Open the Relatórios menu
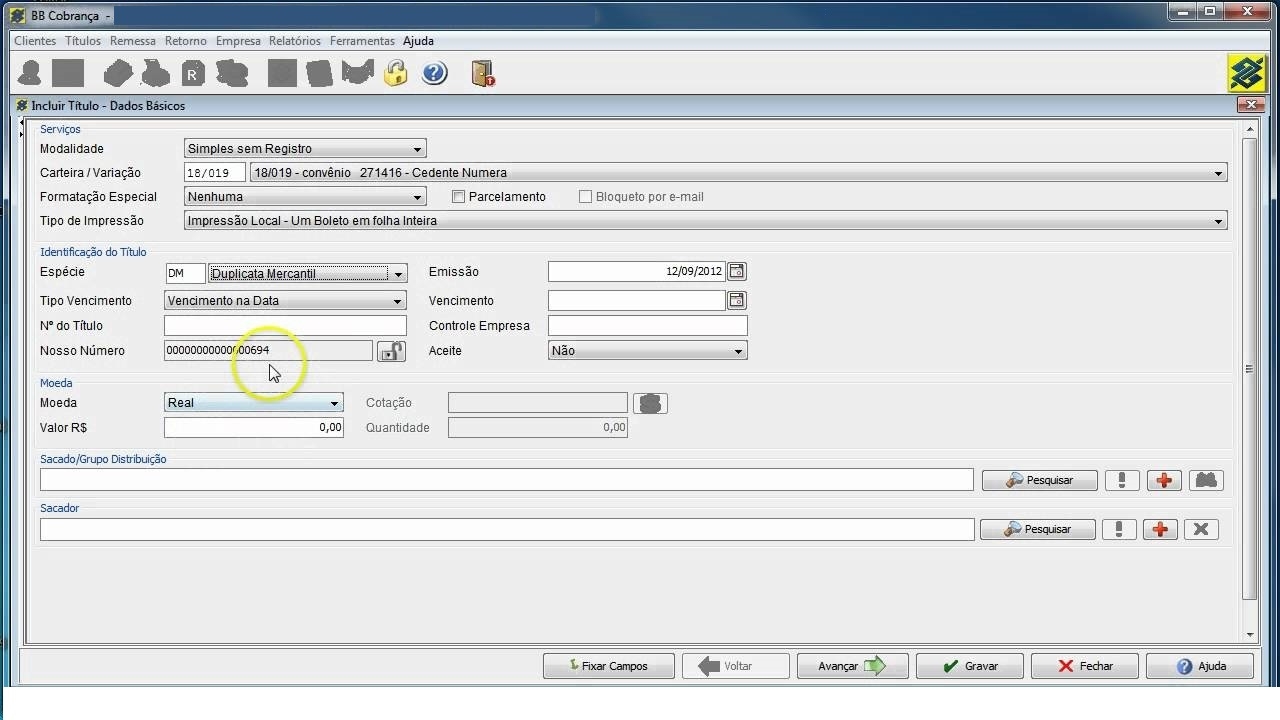1280x720 pixels. click(295, 41)
